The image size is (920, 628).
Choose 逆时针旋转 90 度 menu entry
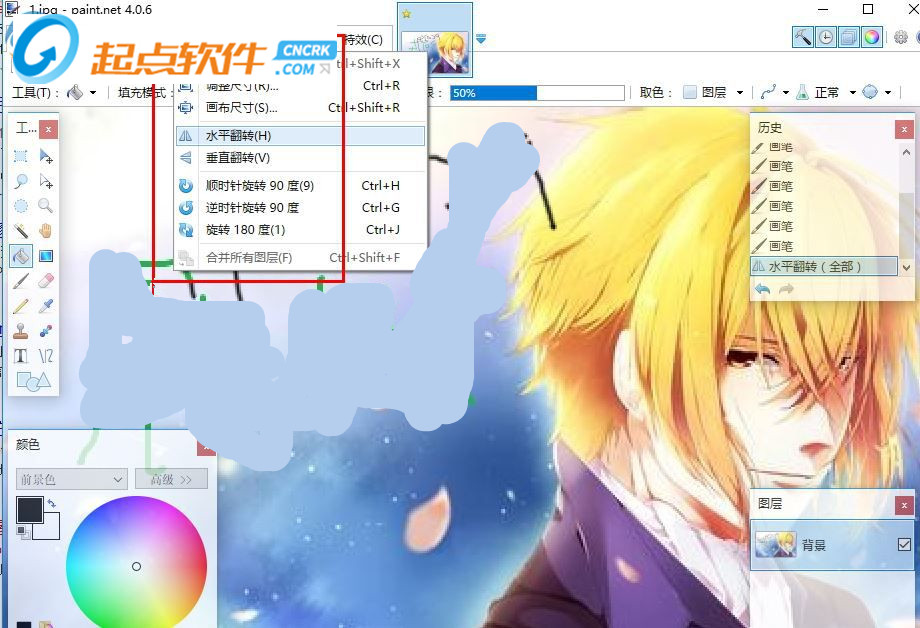pyautogui.click(x=300, y=208)
